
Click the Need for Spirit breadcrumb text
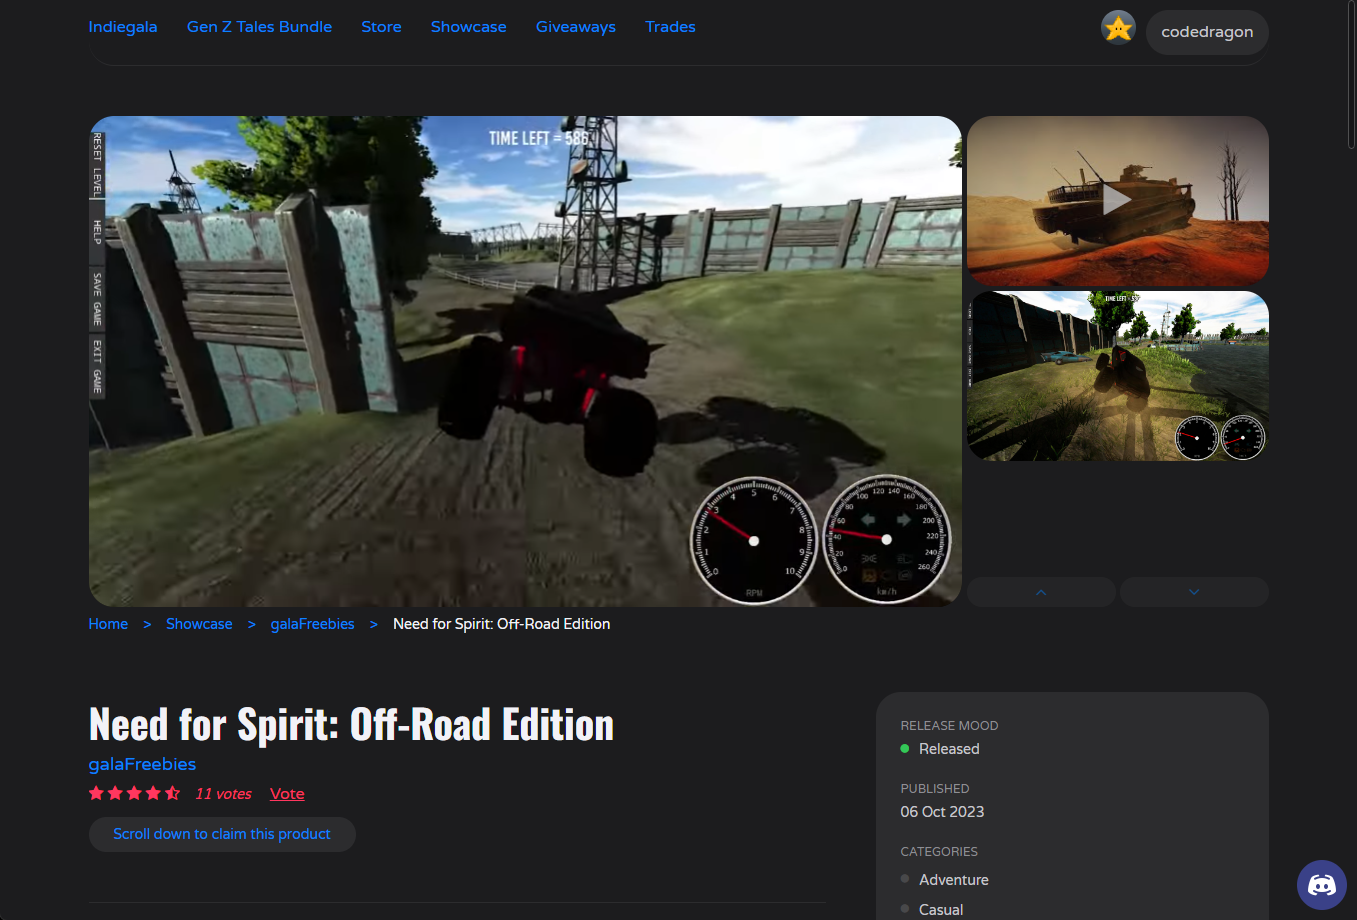click(x=501, y=624)
